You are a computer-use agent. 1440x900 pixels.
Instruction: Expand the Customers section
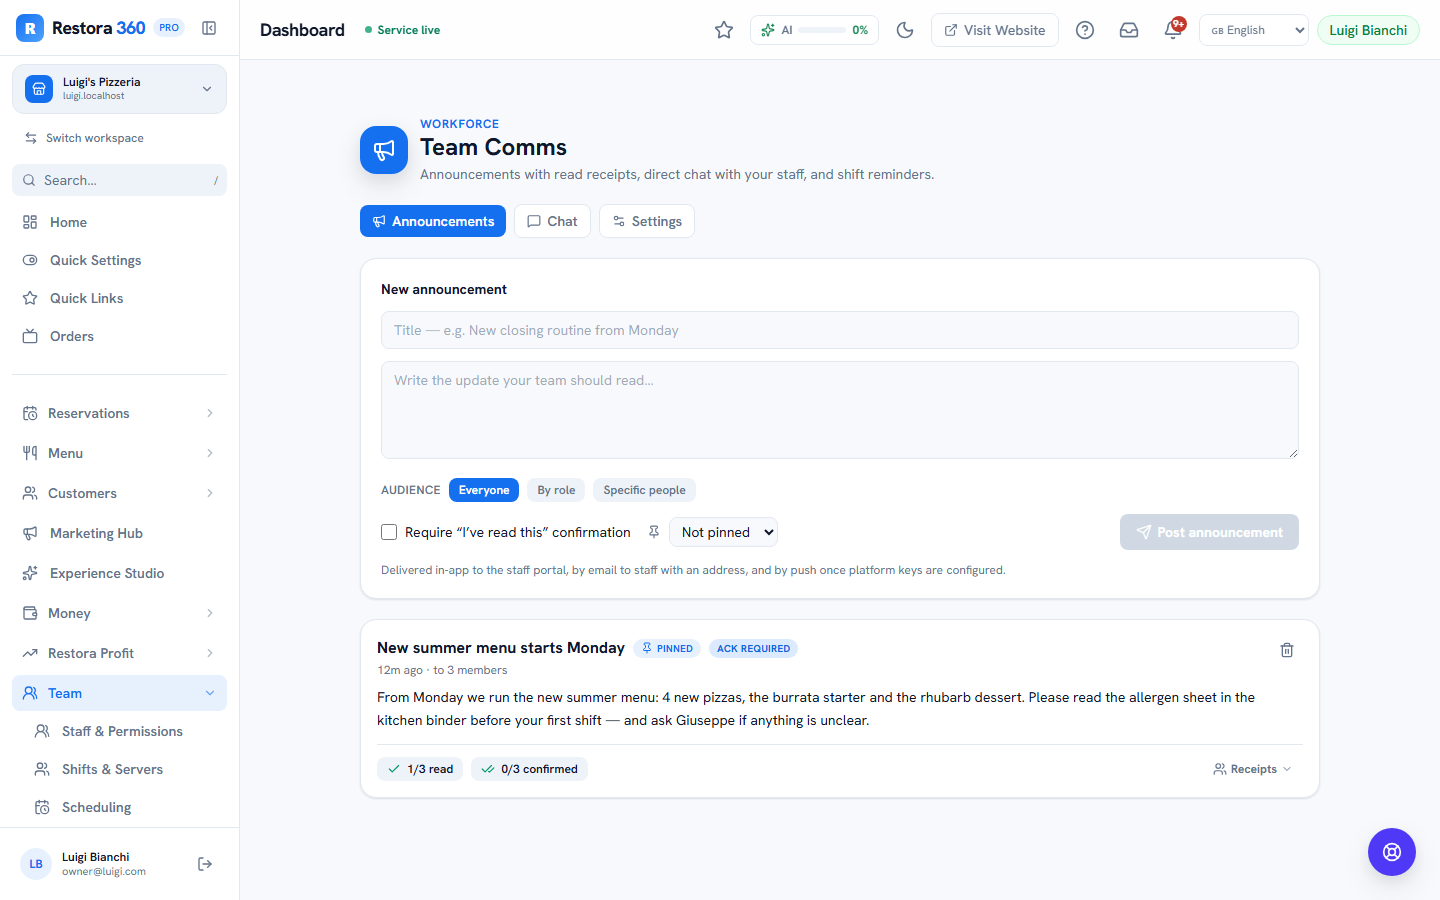coord(119,493)
